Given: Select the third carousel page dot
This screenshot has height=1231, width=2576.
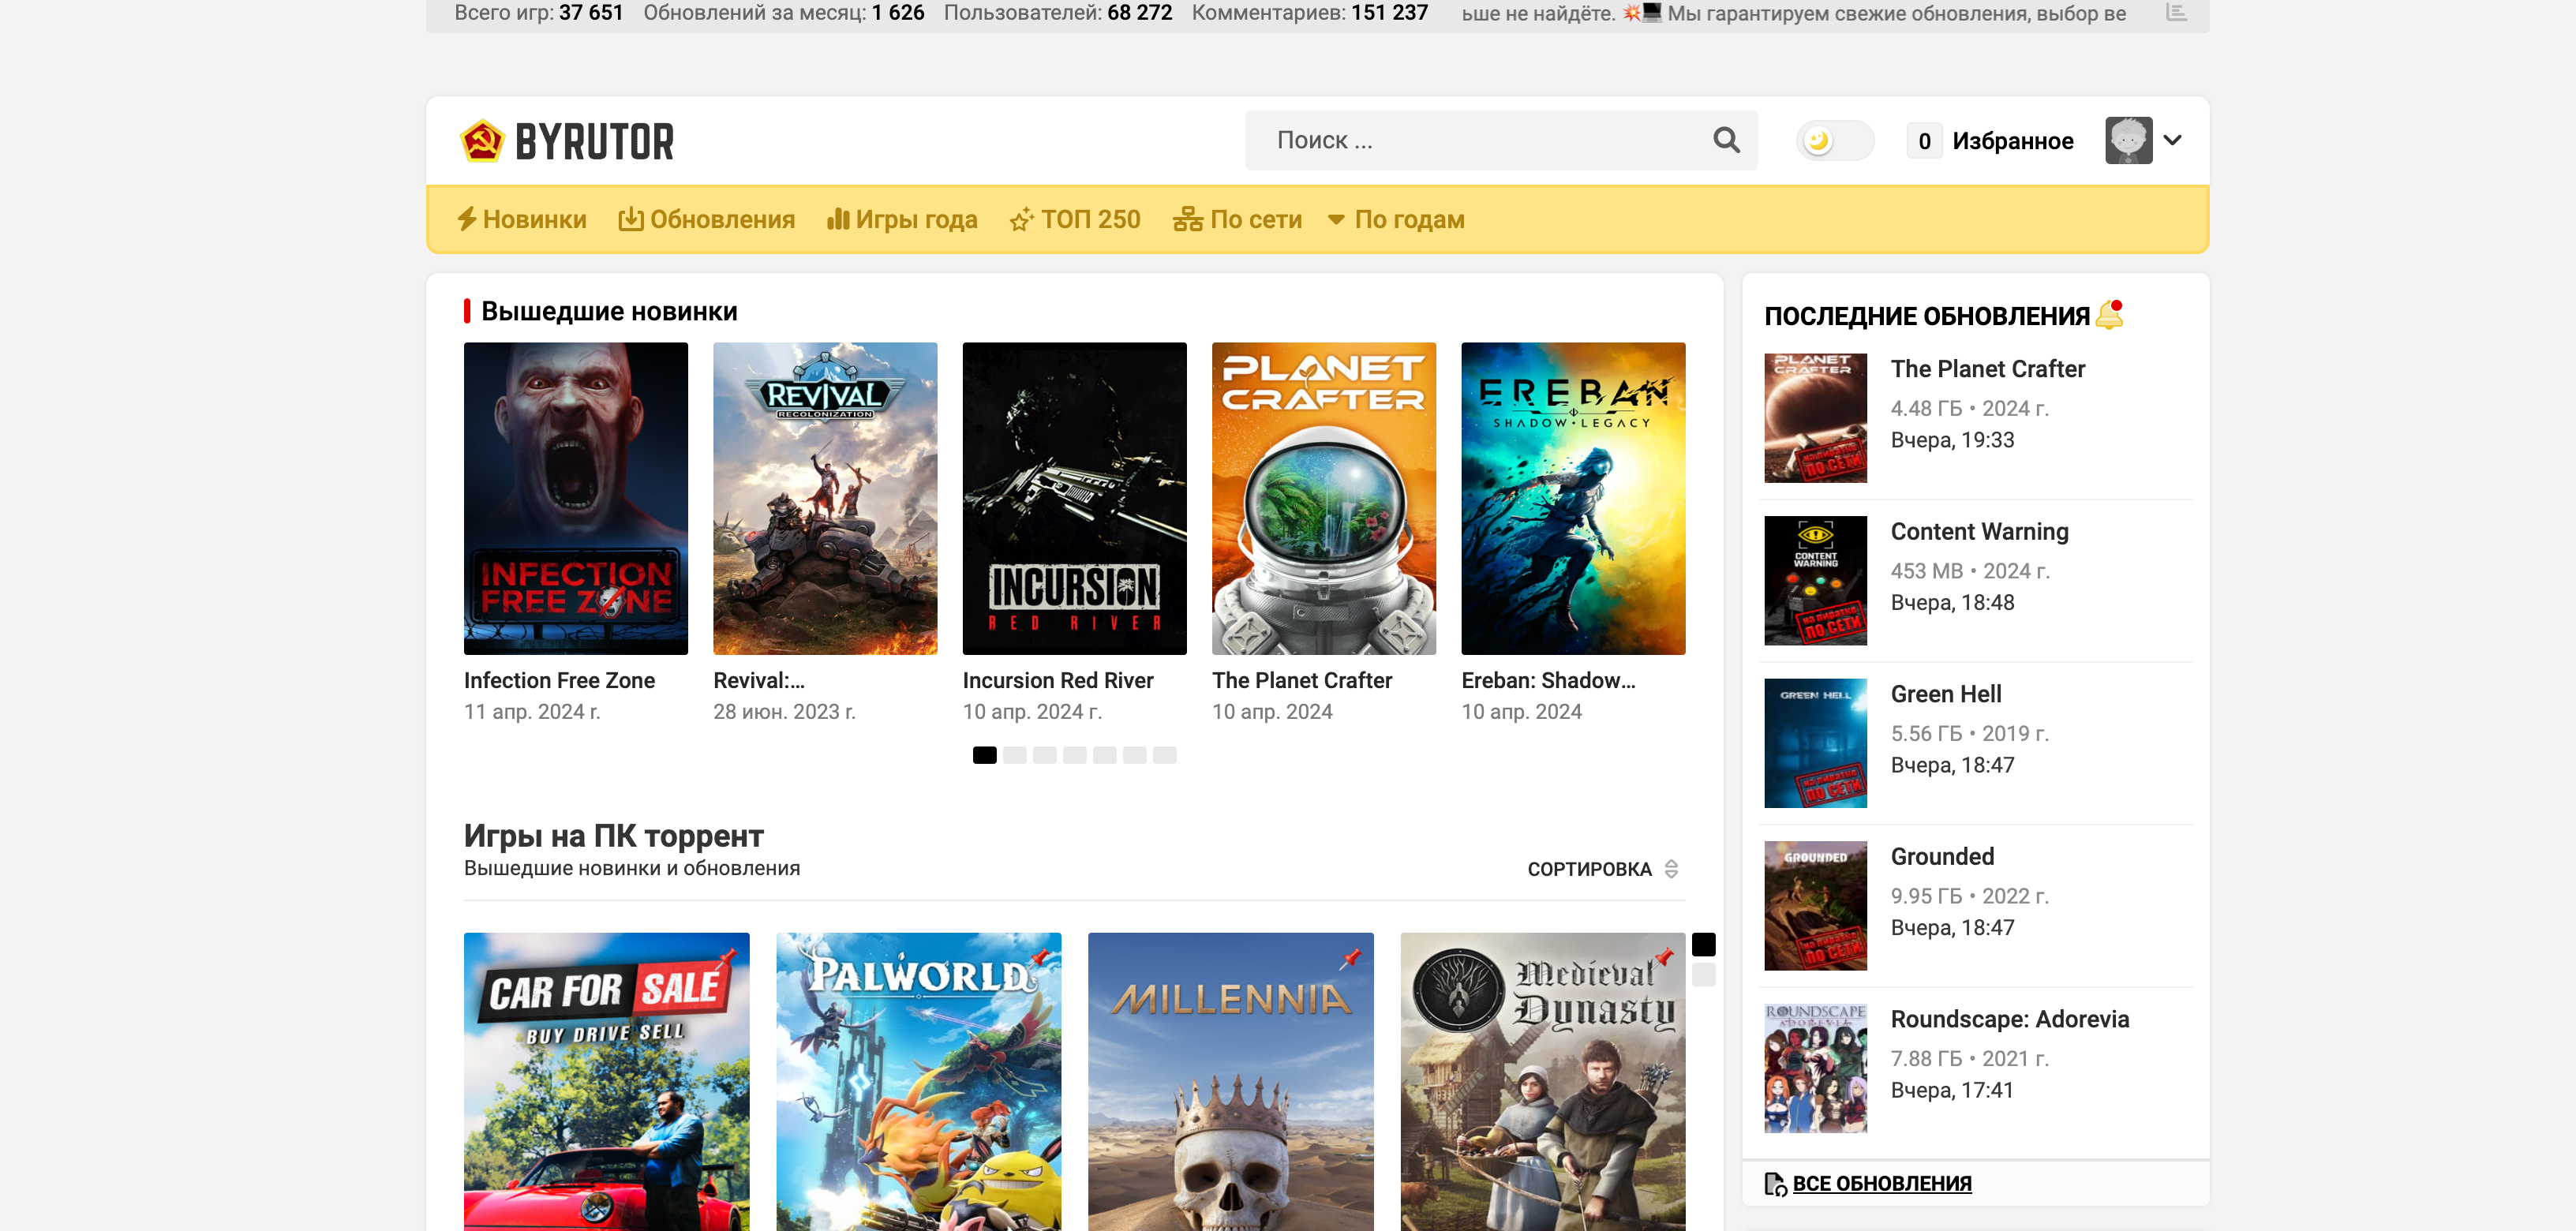Looking at the screenshot, I should (1044, 755).
